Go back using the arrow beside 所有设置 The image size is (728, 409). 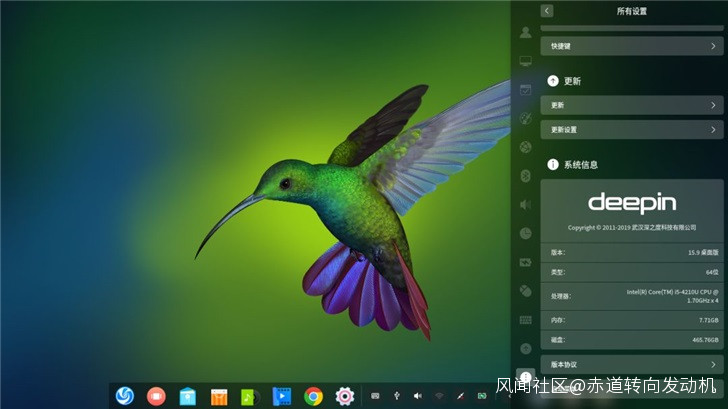pos(547,11)
